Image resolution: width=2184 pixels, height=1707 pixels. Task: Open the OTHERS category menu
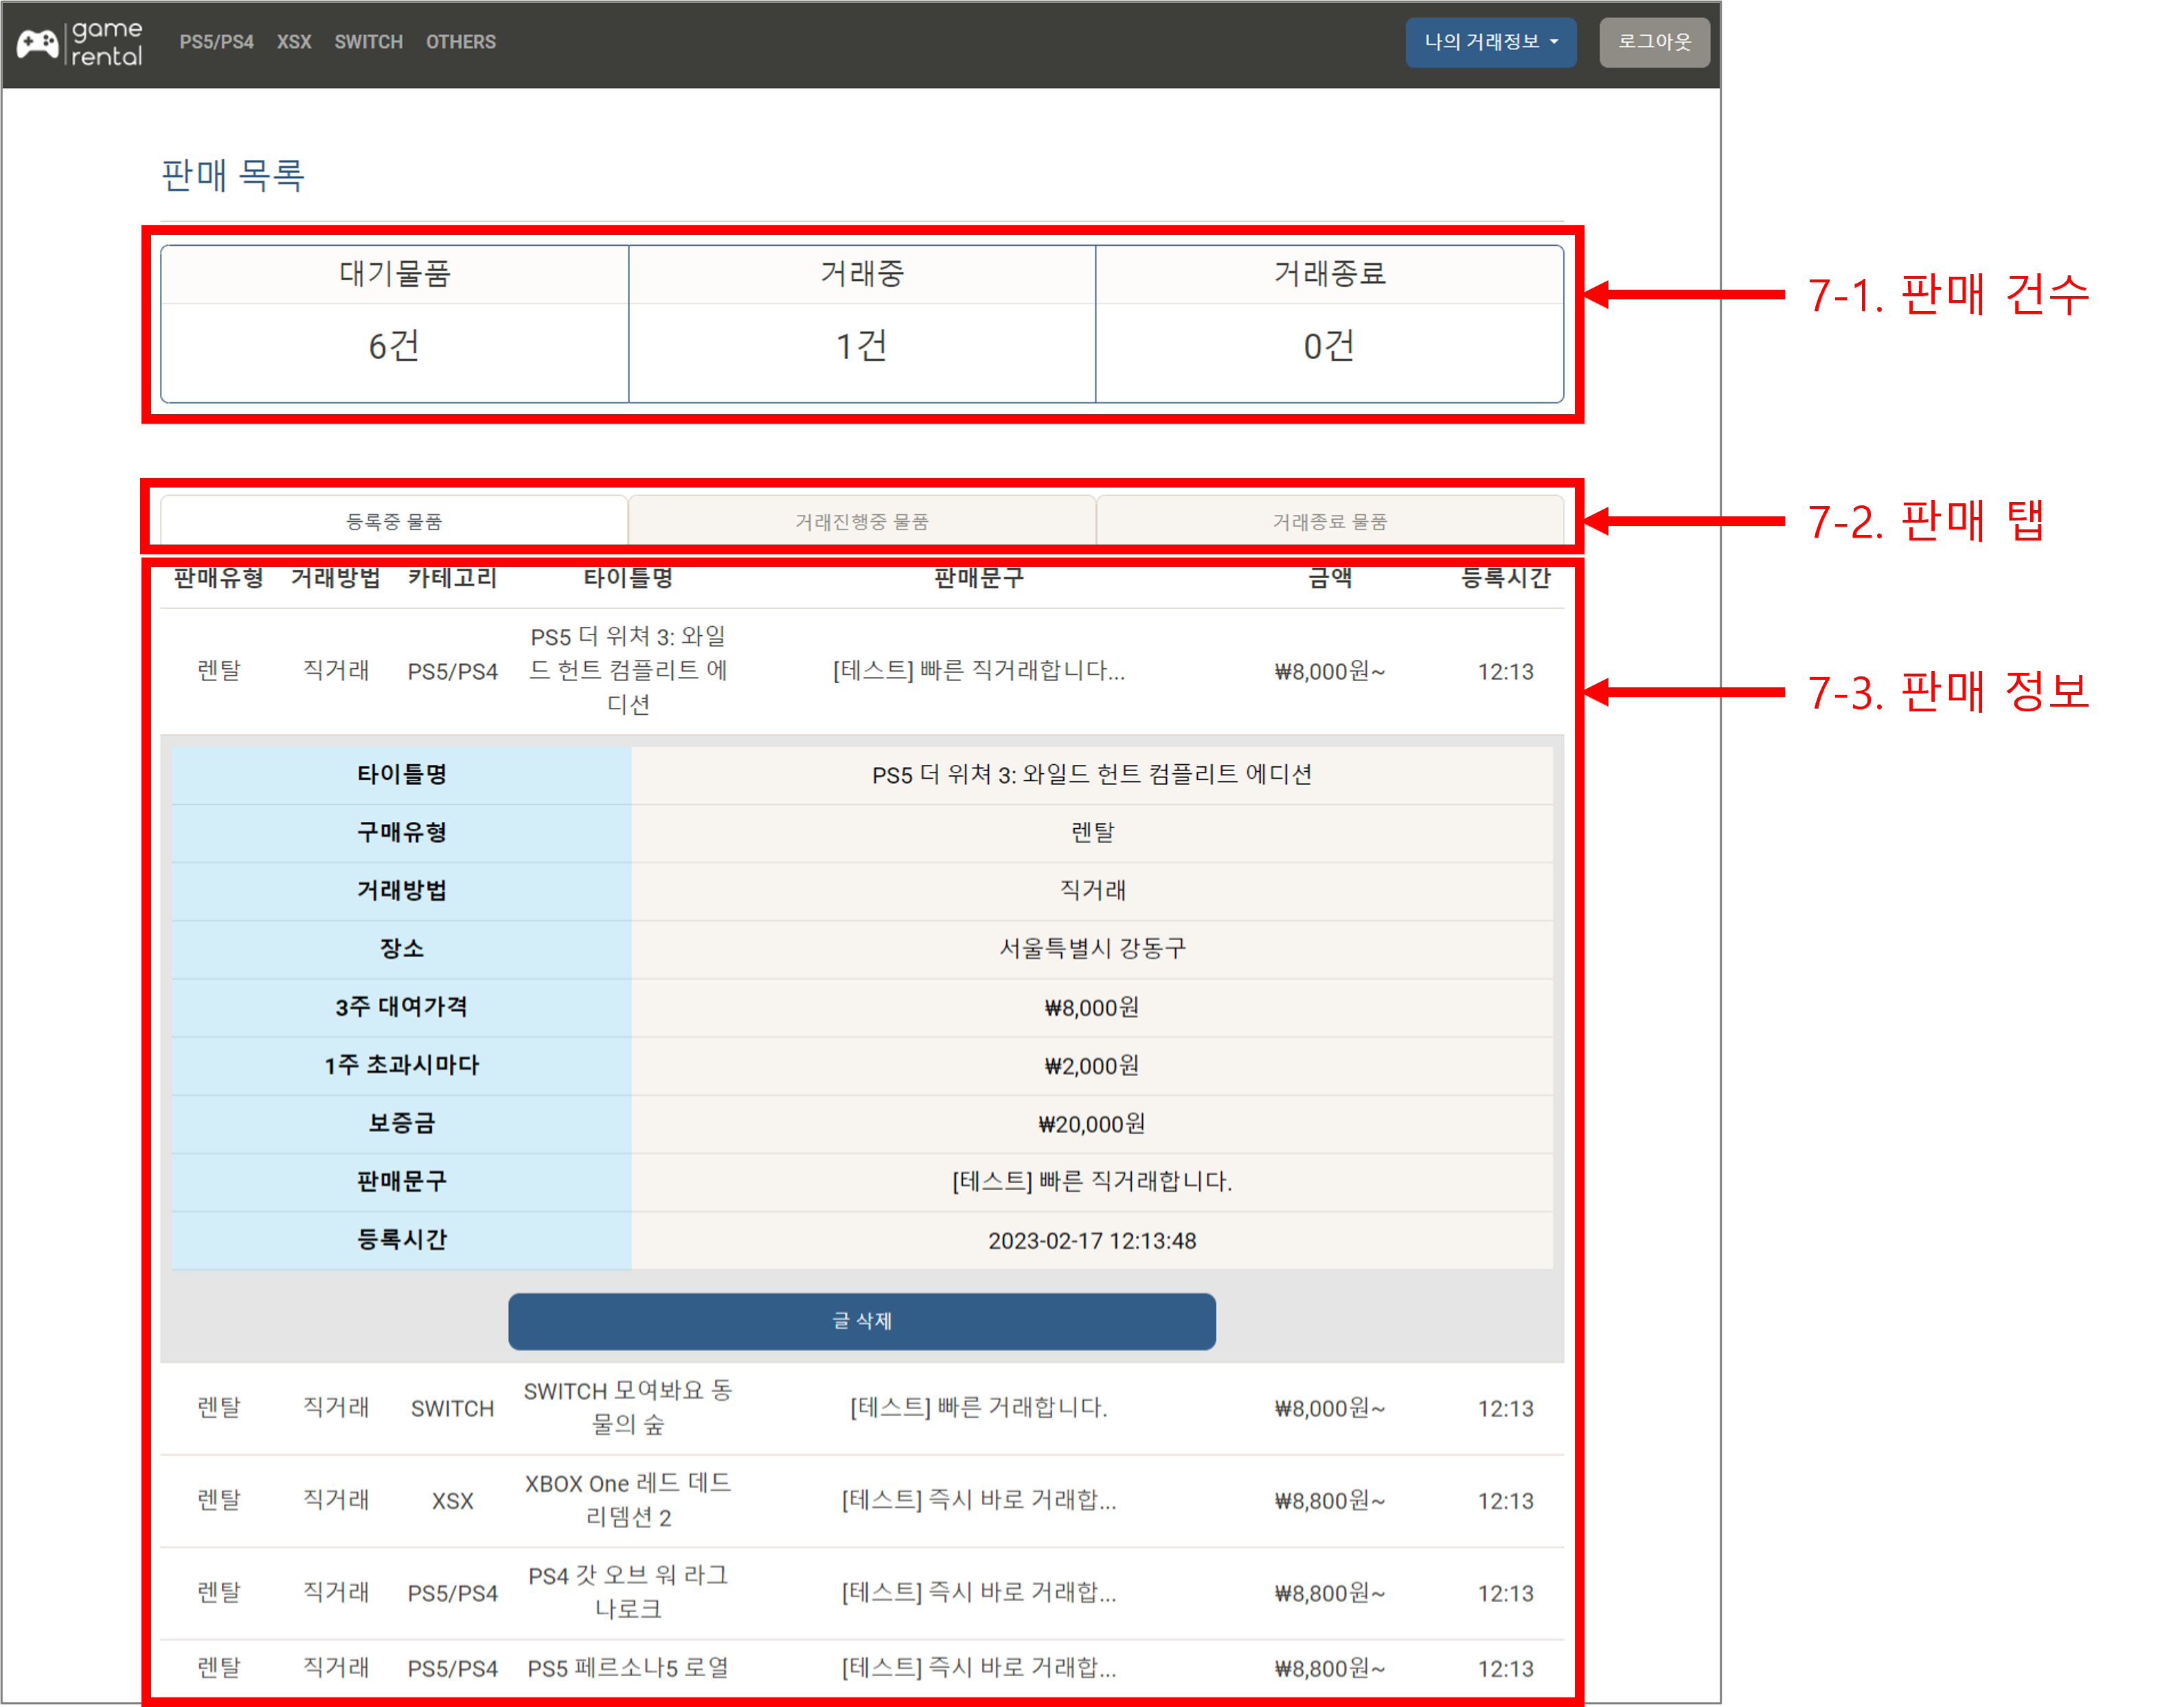tap(461, 42)
